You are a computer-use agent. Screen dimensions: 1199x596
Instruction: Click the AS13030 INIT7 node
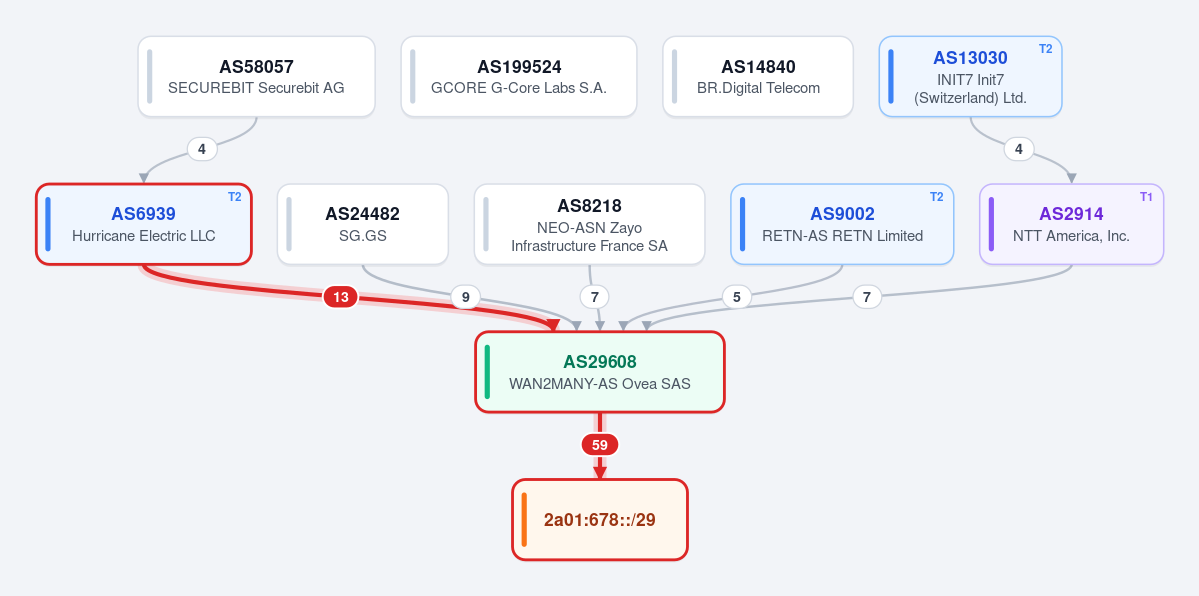[970, 77]
